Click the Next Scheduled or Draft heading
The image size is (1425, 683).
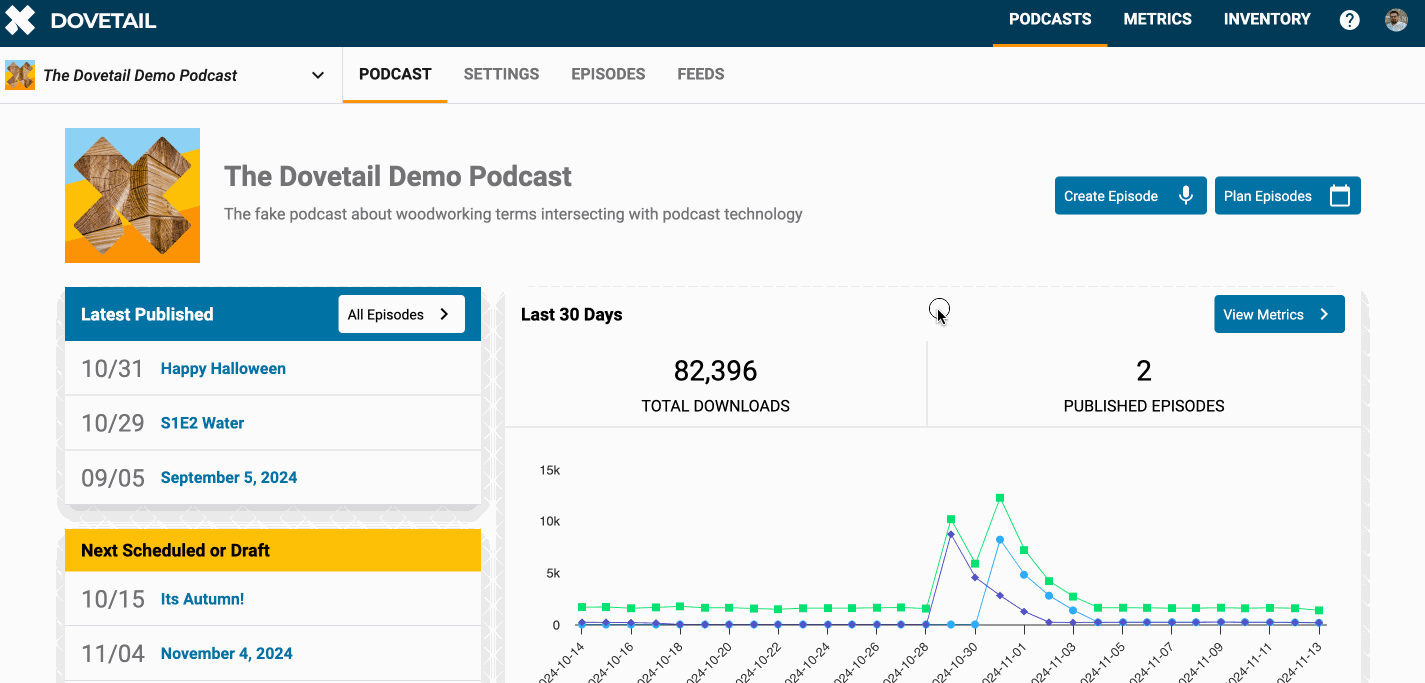(176, 550)
